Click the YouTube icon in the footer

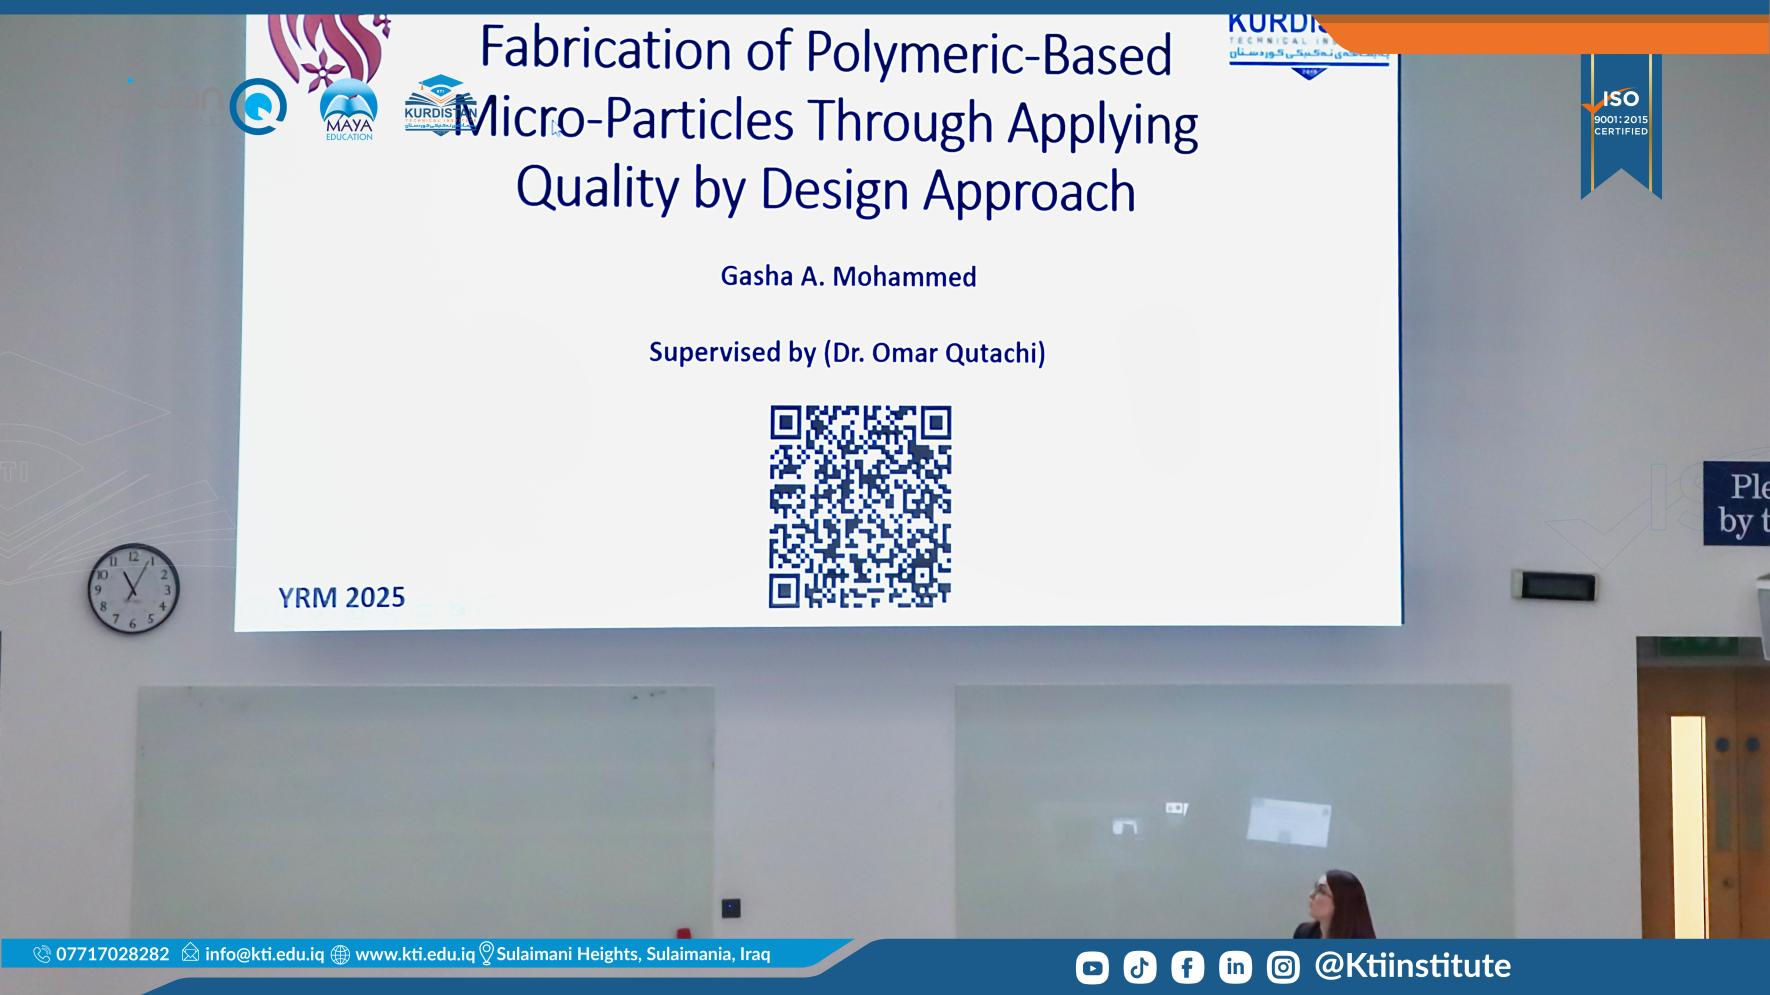pyautogui.click(x=1092, y=967)
